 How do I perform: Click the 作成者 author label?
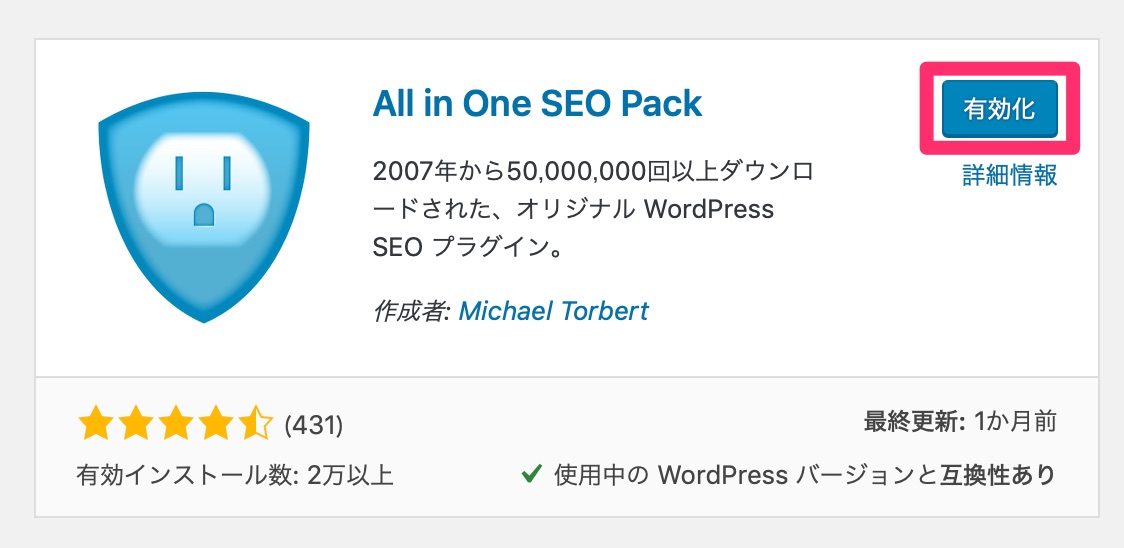(411, 311)
